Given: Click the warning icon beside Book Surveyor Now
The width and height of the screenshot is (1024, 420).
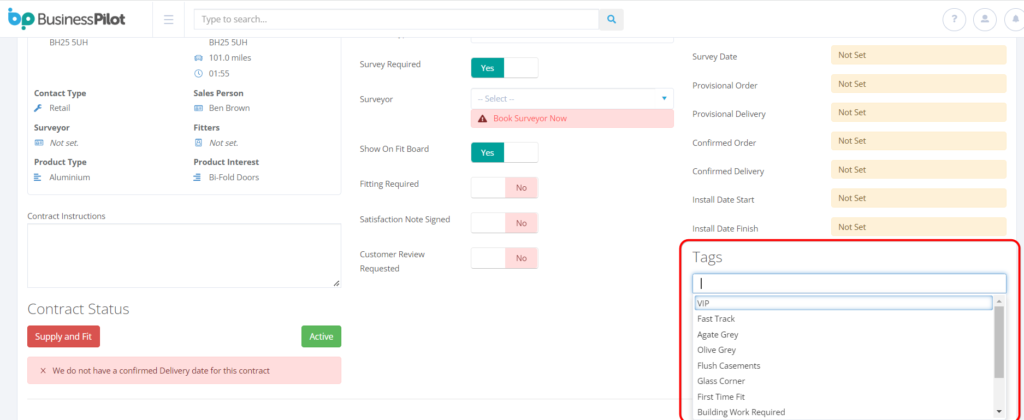Looking at the screenshot, I should (483, 118).
